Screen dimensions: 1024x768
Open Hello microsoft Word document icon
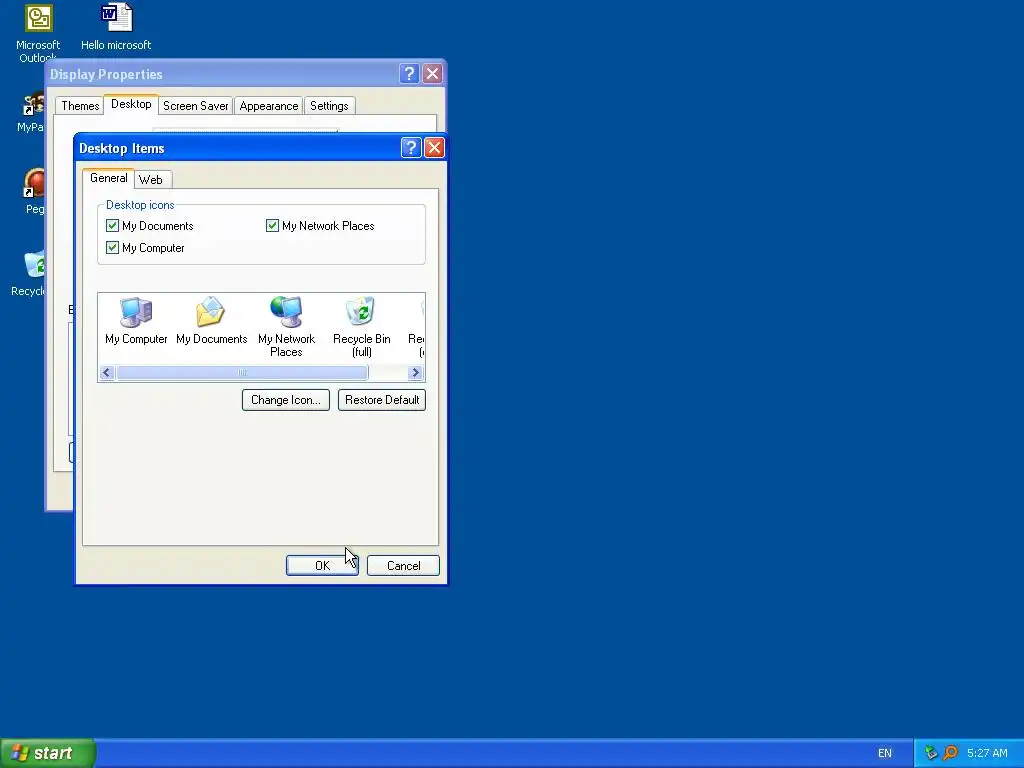[x=116, y=27]
